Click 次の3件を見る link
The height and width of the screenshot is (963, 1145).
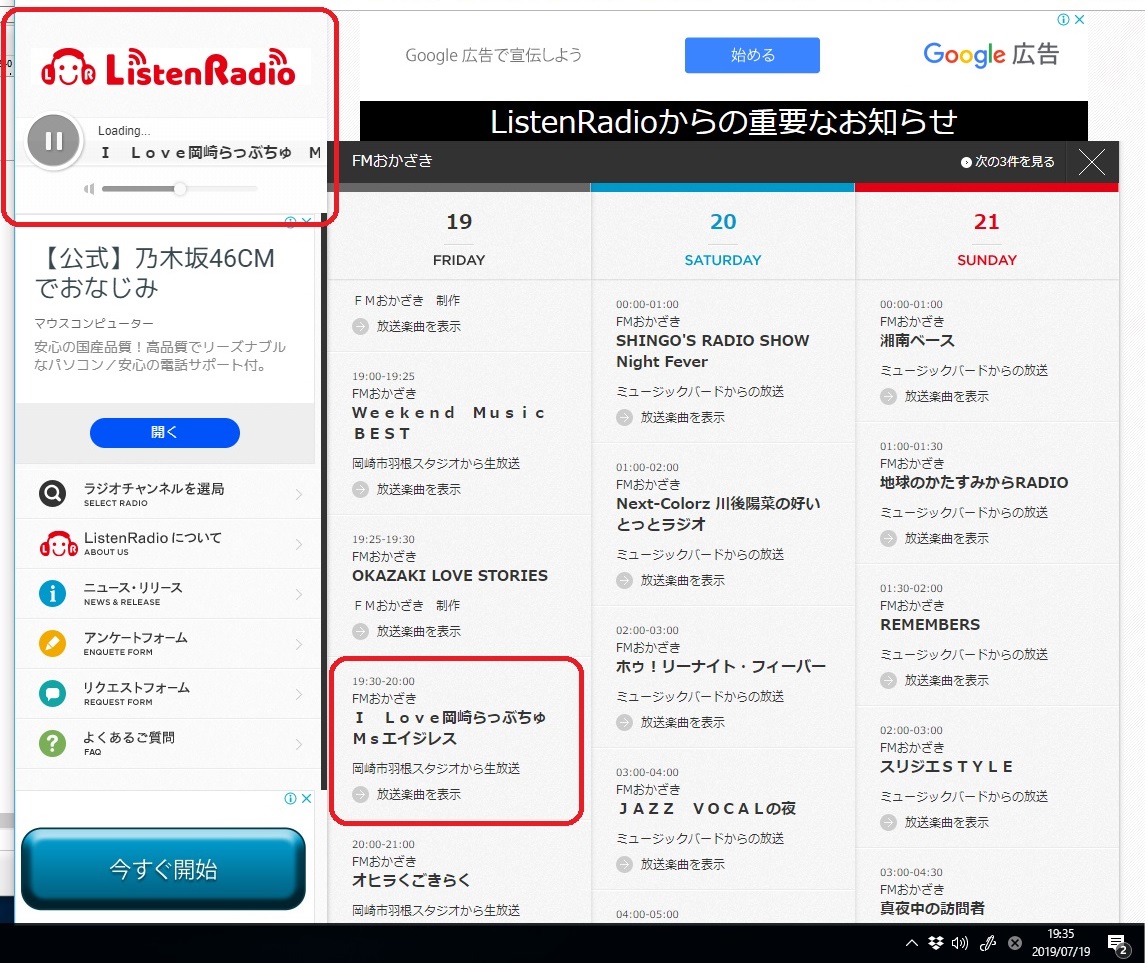point(1008,161)
